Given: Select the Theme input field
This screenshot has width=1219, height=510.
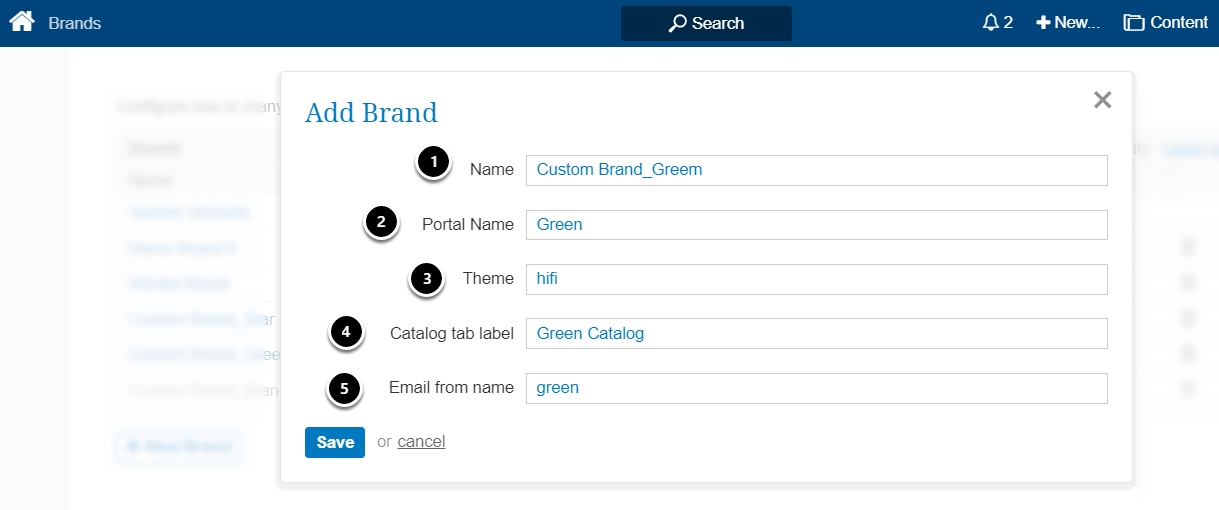Looking at the screenshot, I should (x=816, y=279).
